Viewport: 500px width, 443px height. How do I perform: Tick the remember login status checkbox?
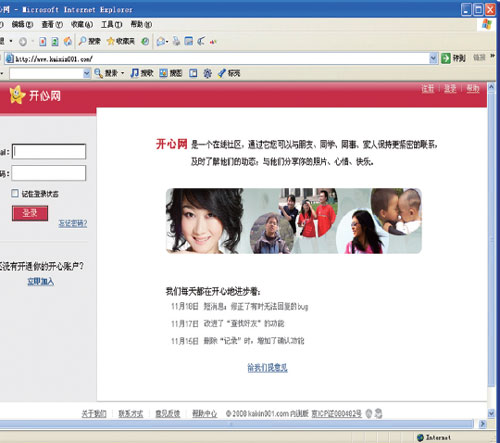coord(15,193)
